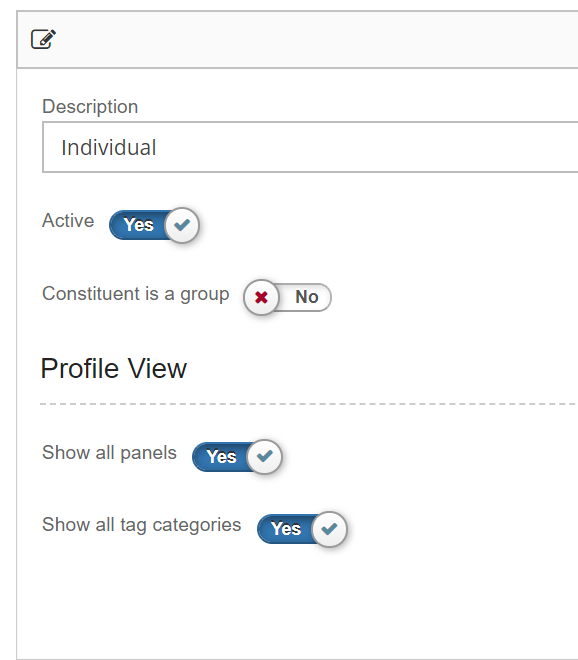The width and height of the screenshot is (578, 660).
Task: Click the No text on group switch
Action: tap(307, 297)
